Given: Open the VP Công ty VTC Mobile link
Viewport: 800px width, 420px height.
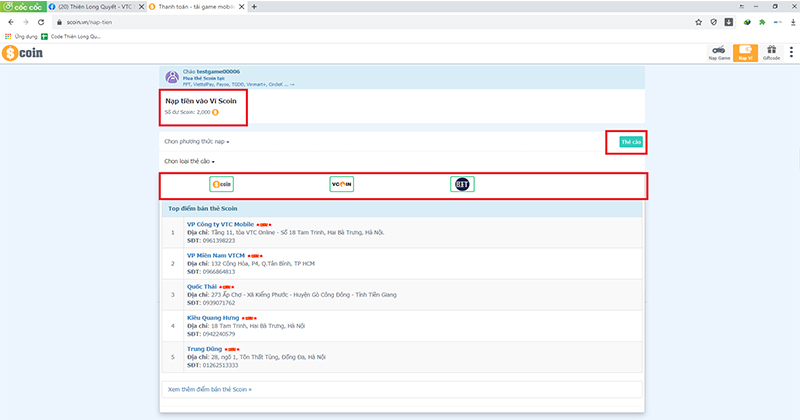Looking at the screenshot, I should pos(220,224).
